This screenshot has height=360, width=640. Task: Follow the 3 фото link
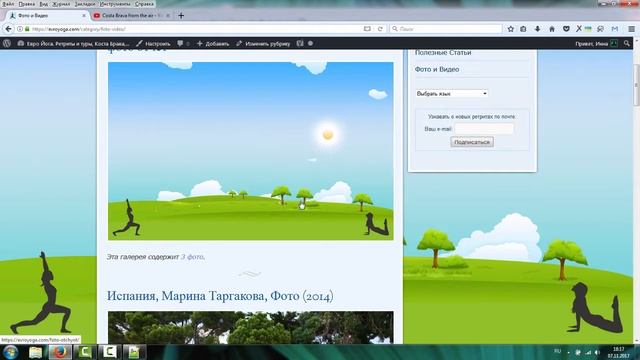192,257
